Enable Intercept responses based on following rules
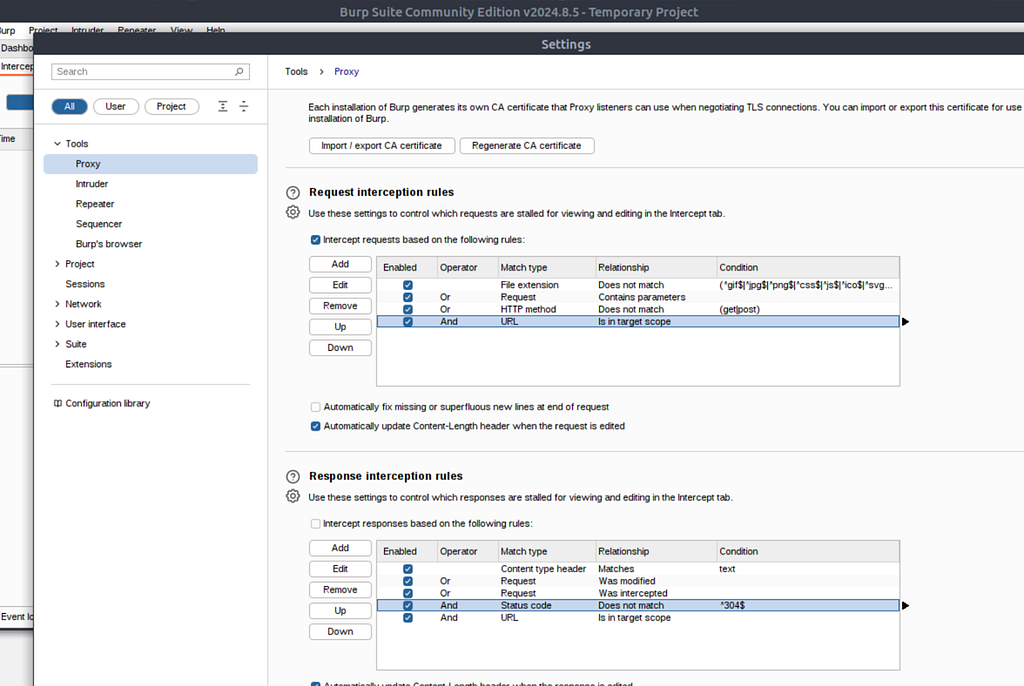 [x=315, y=524]
